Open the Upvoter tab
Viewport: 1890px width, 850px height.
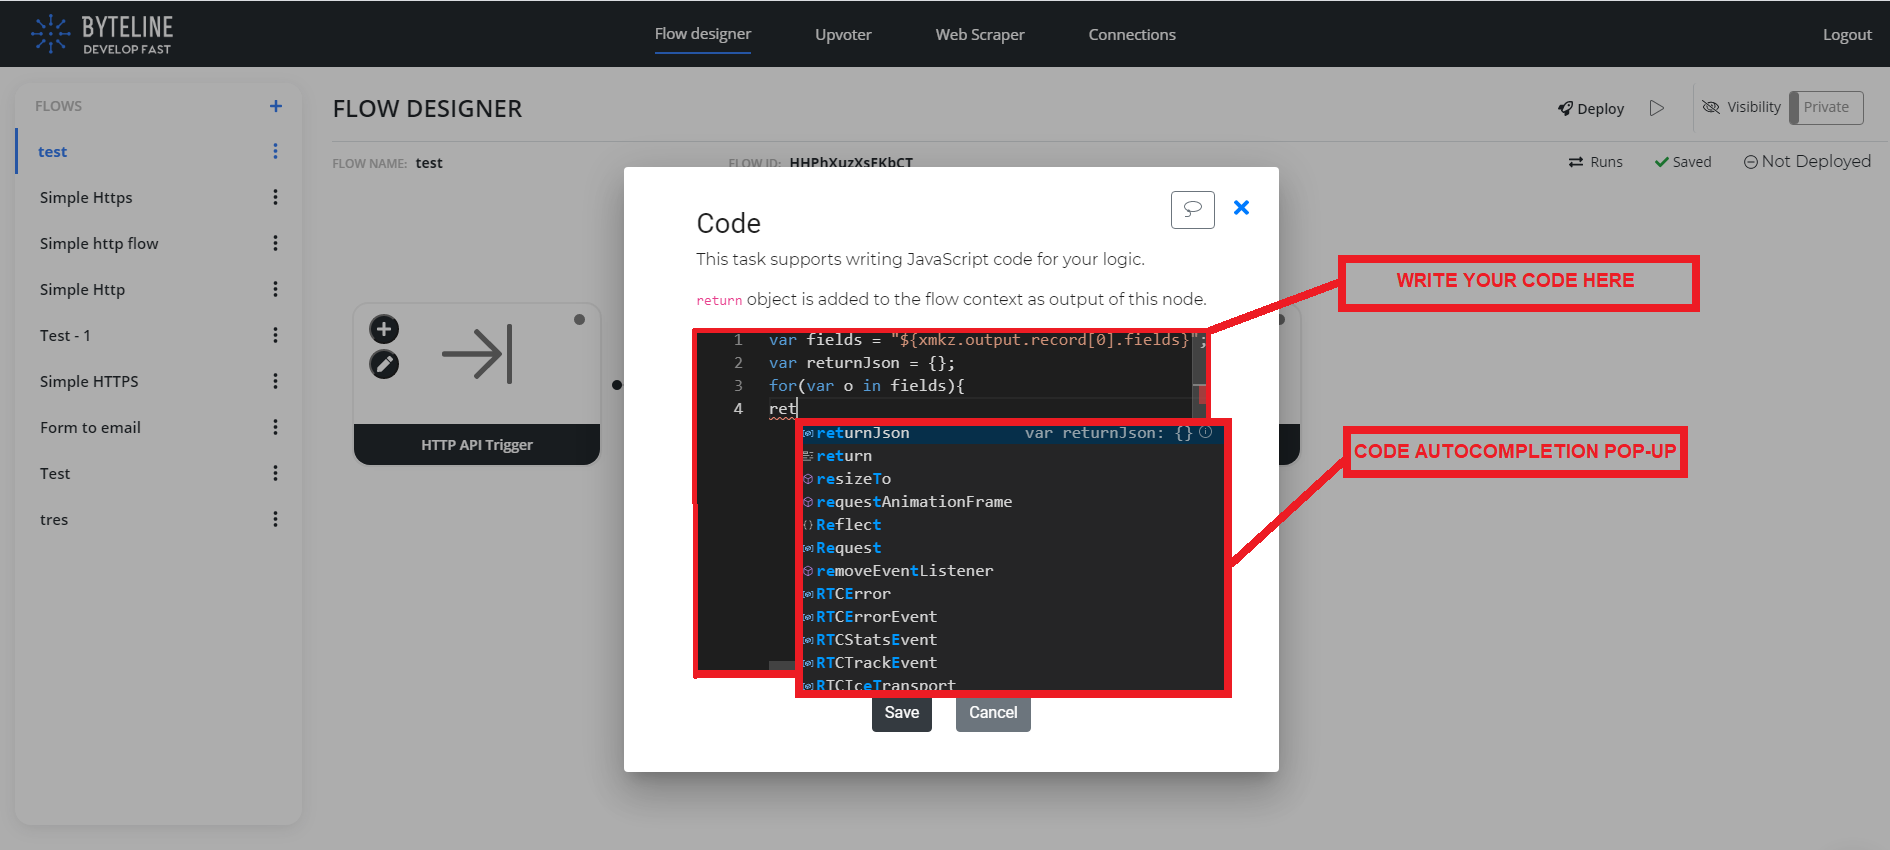point(843,34)
